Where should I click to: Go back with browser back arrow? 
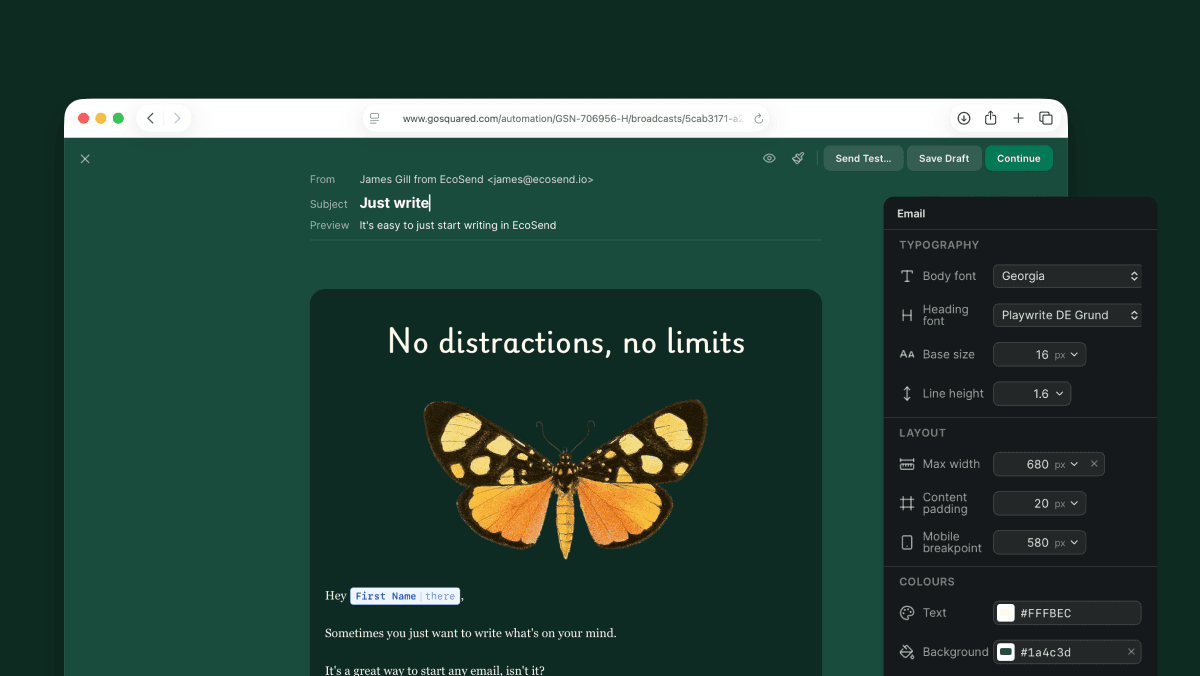tap(151, 118)
